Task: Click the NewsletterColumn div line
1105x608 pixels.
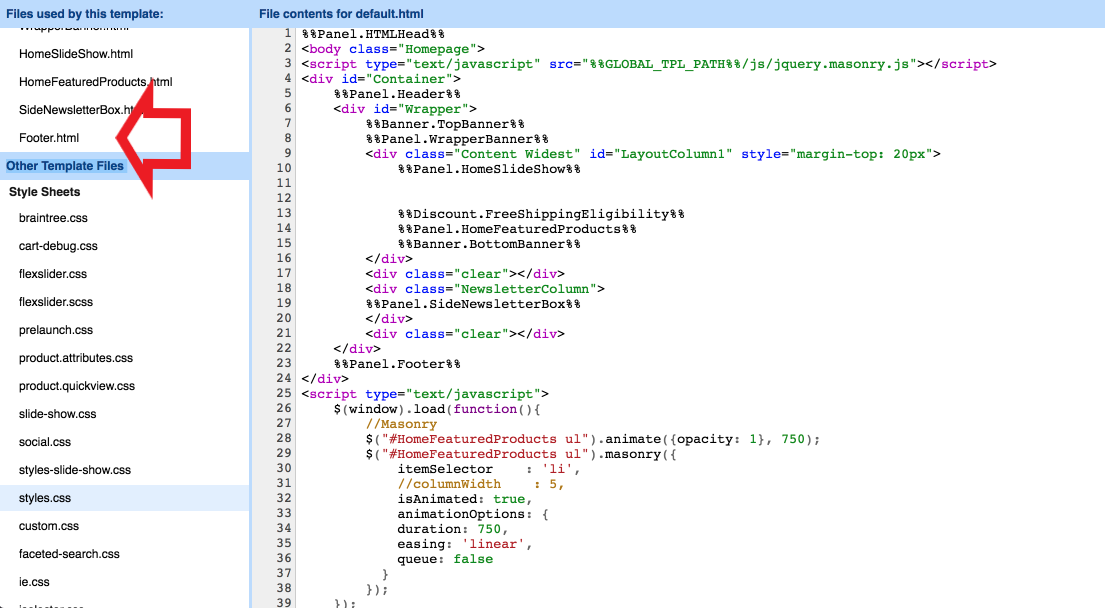Action: click(485, 289)
